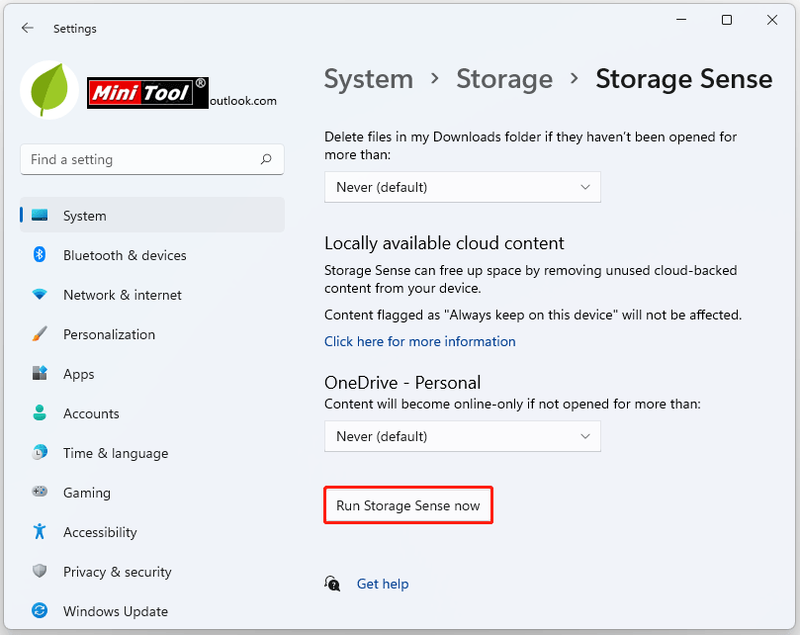Open Windows Update settings

click(x=152, y=611)
